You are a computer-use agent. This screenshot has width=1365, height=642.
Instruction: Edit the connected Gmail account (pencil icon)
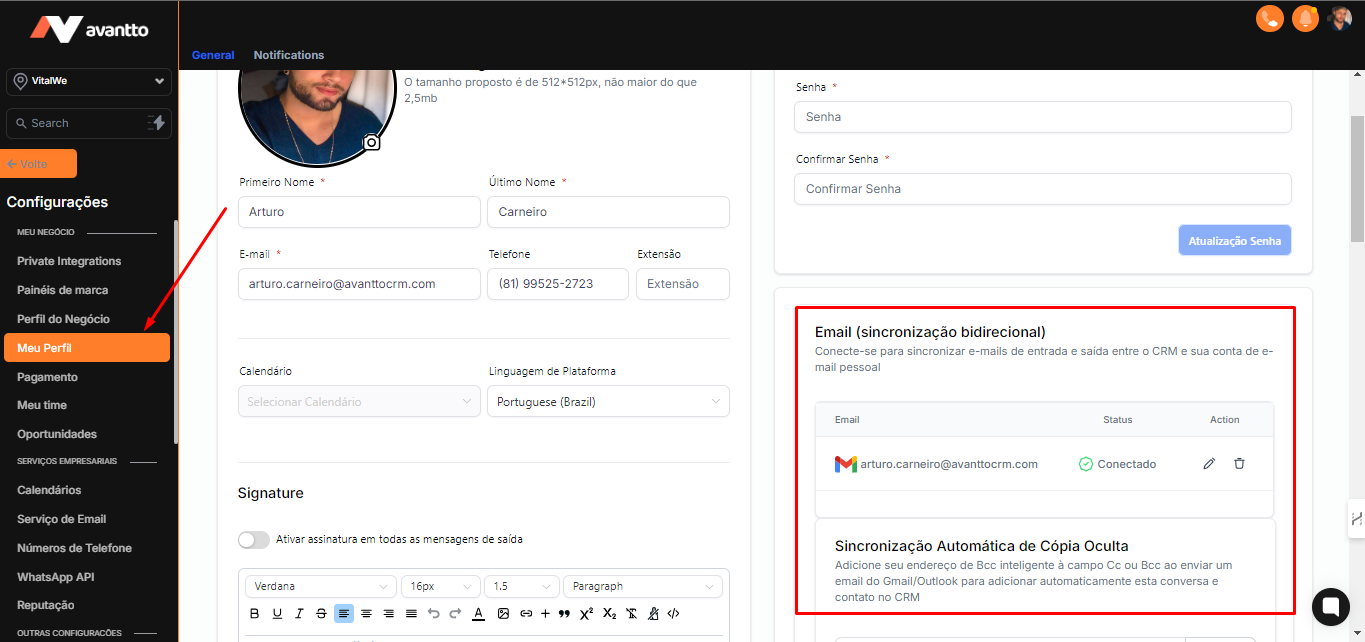[x=1209, y=464]
